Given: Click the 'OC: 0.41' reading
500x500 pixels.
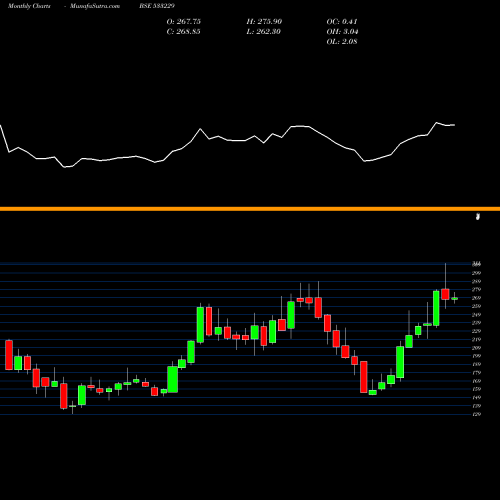Looking at the screenshot, I should pos(342,22).
